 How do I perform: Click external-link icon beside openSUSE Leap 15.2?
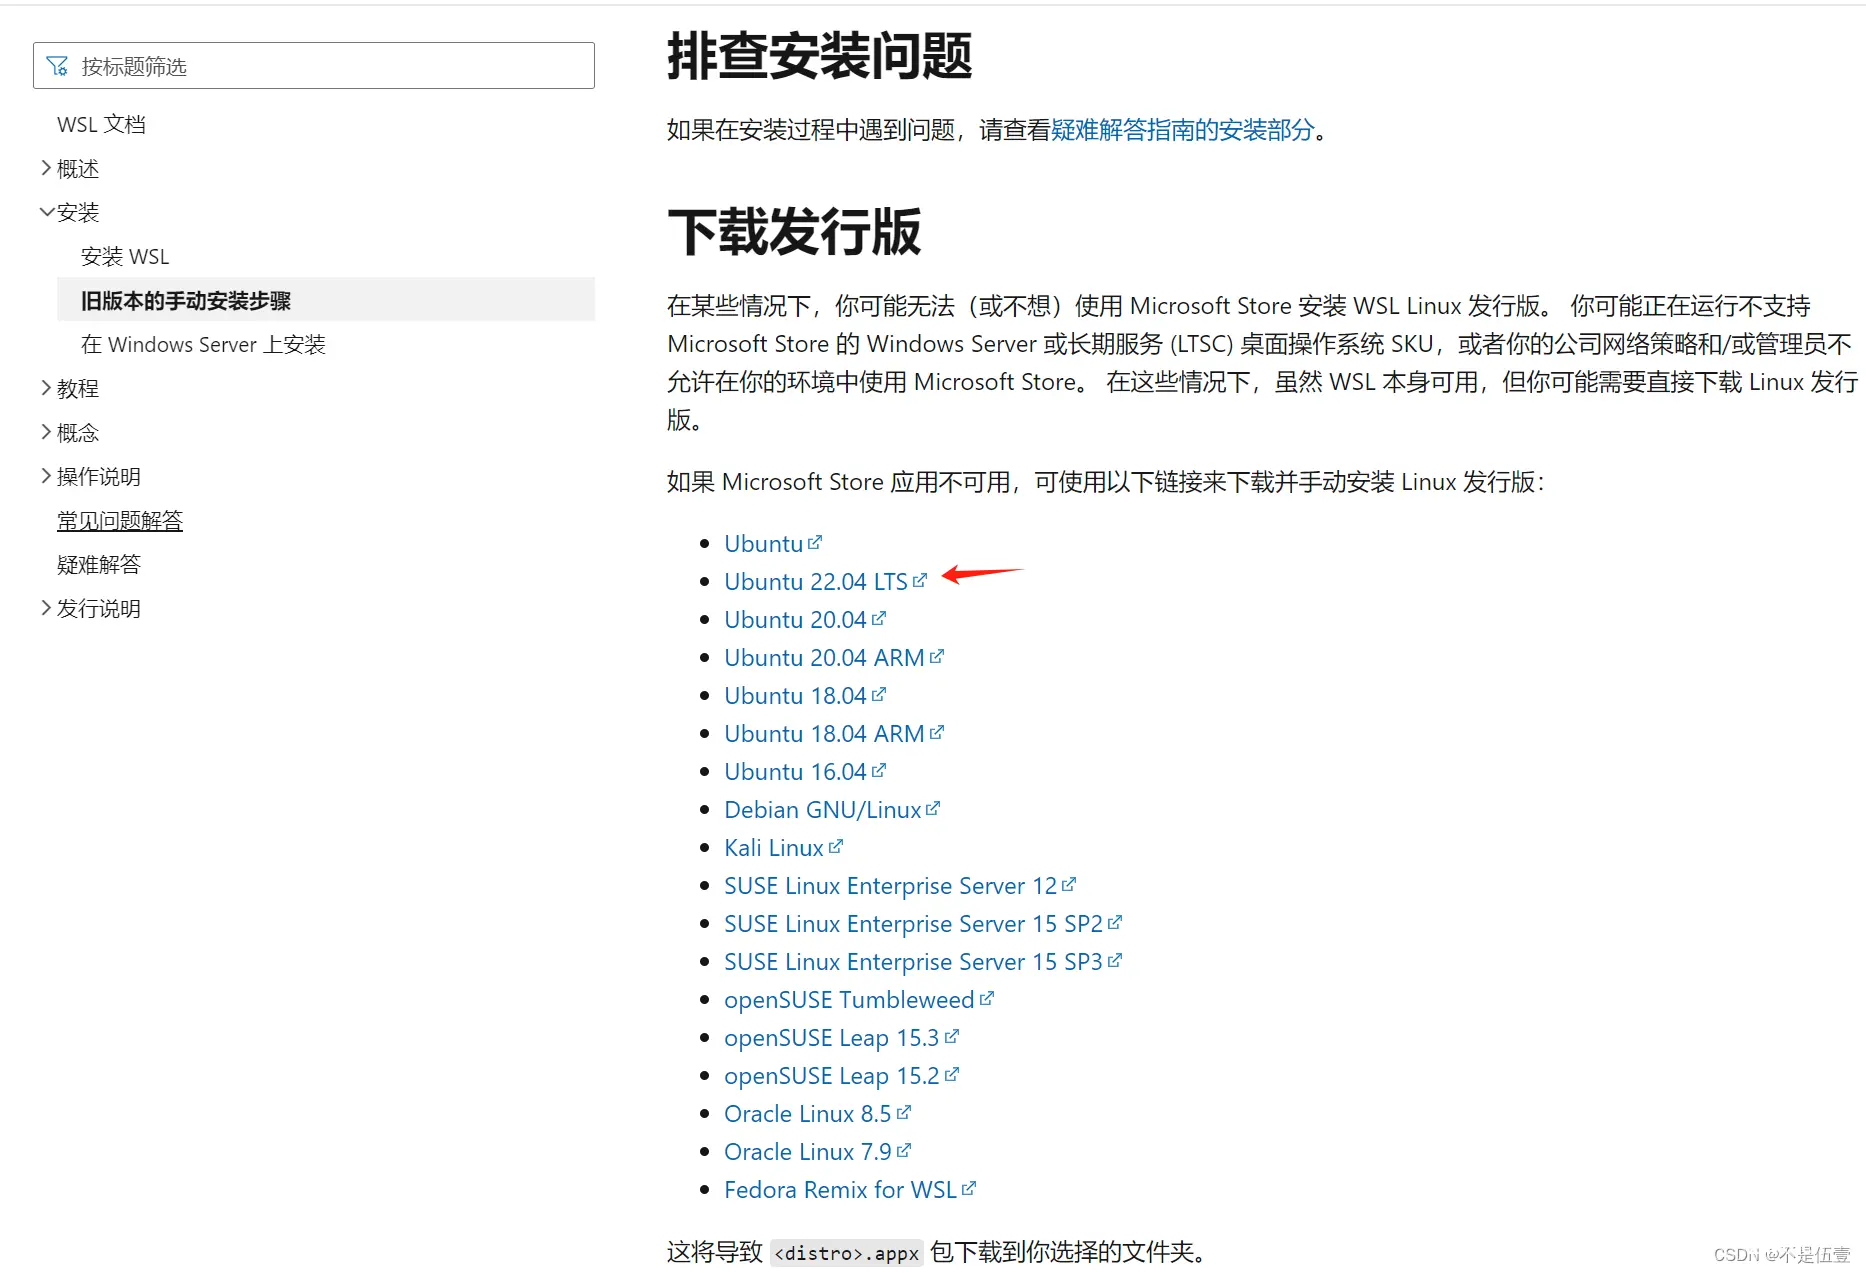[x=952, y=1074]
